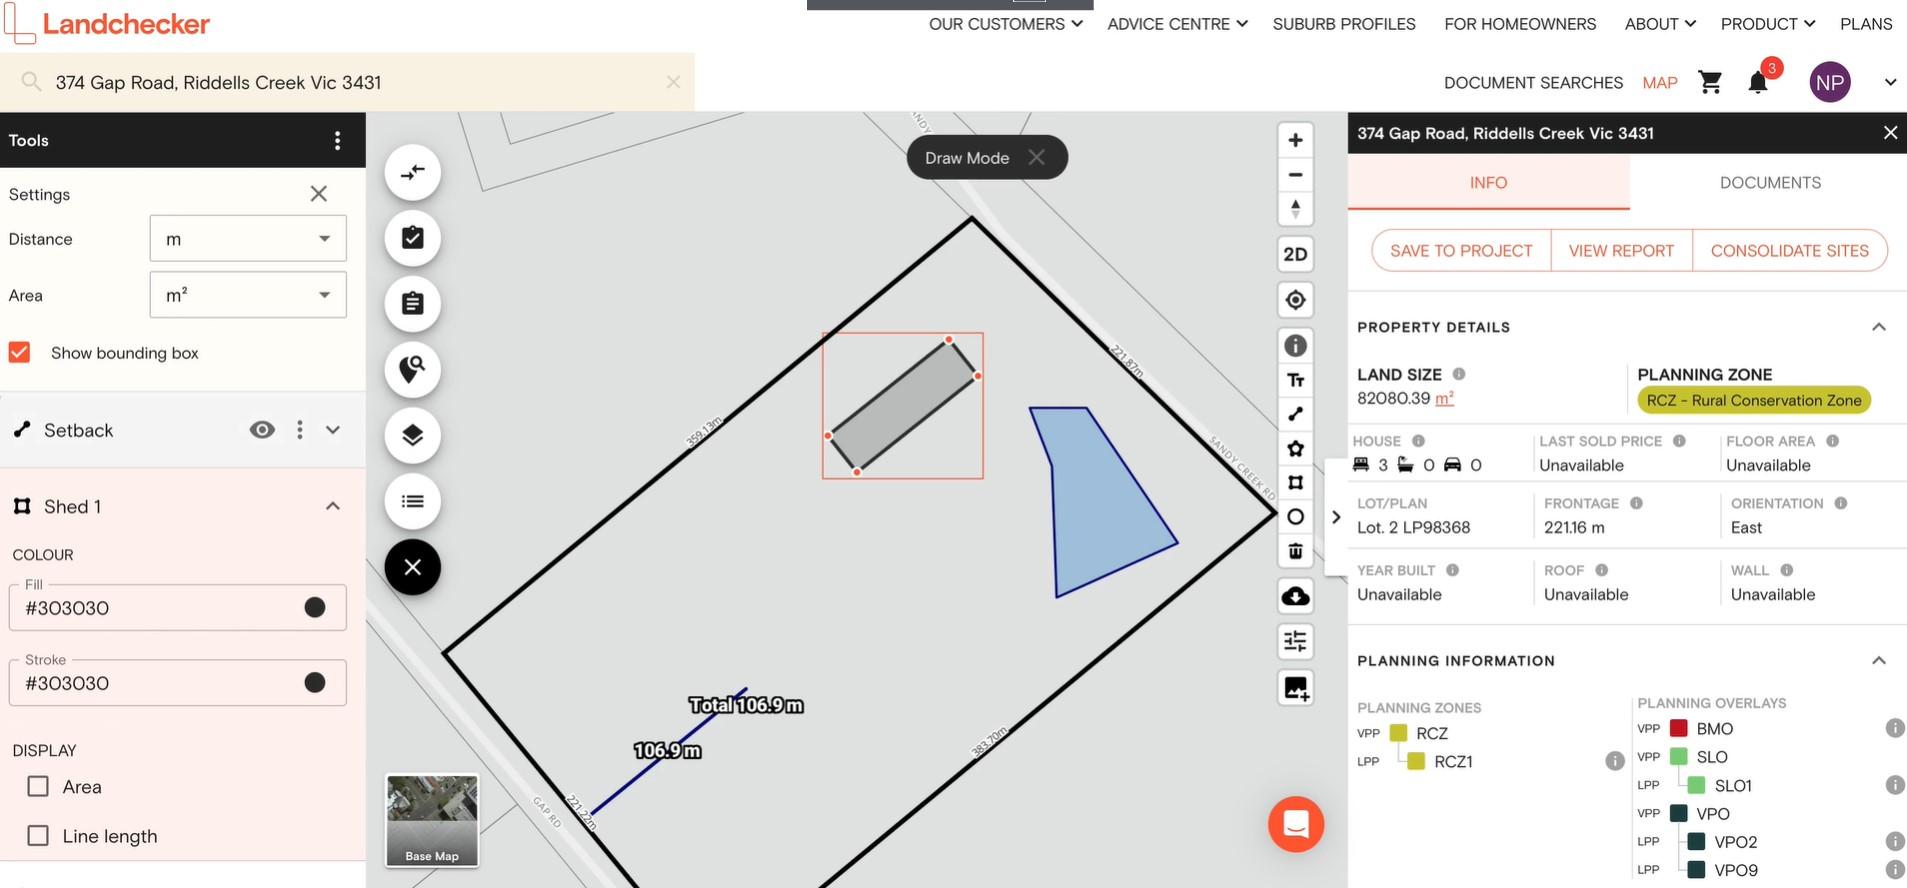Screen dimensions: 1907x888
Task: Click the cloud download icon
Action: tap(1295, 597)
